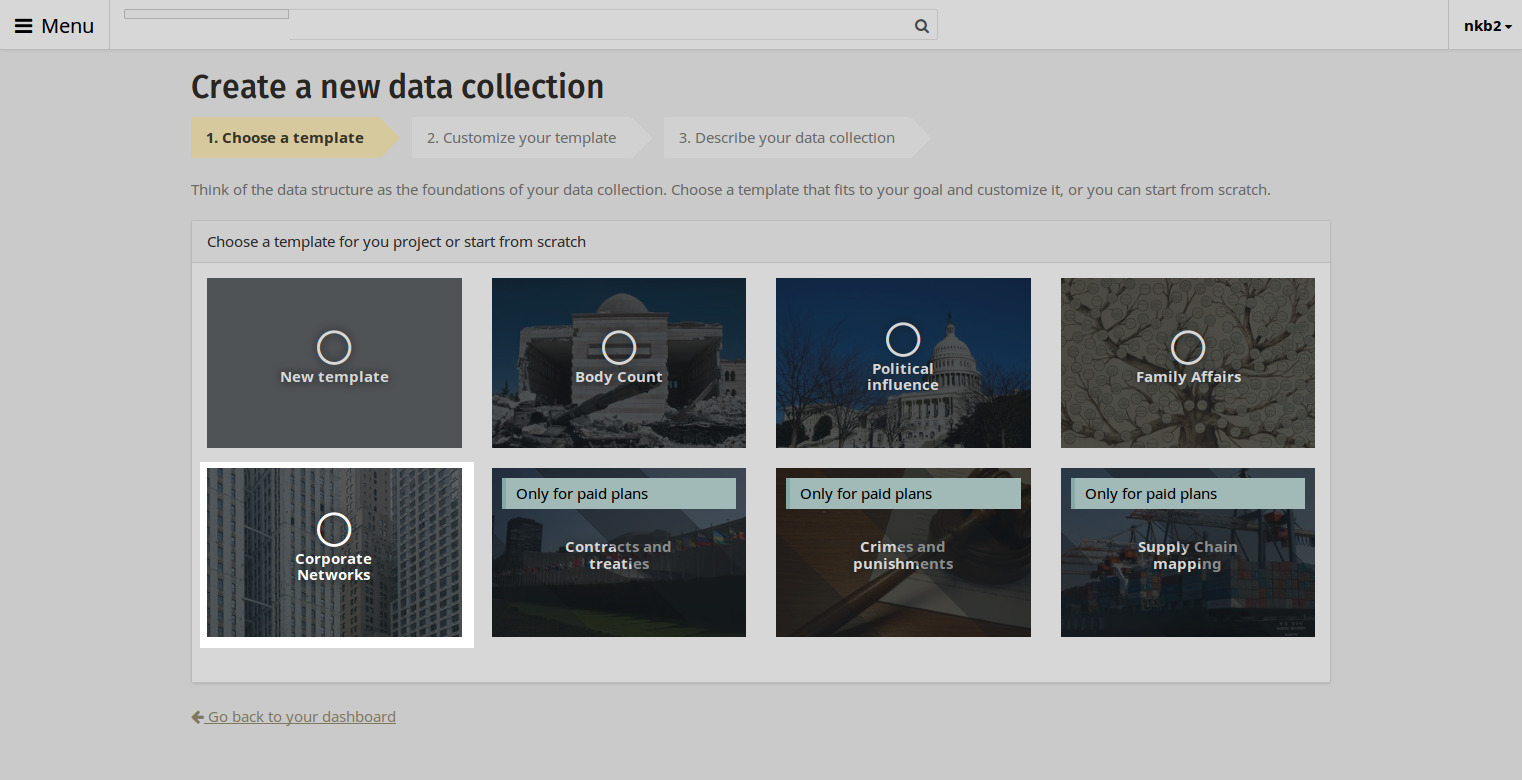This screenshot has width=1522, height=780.
Task: Click the Crimes and punishments template card
Action: [x=903, y=552]
